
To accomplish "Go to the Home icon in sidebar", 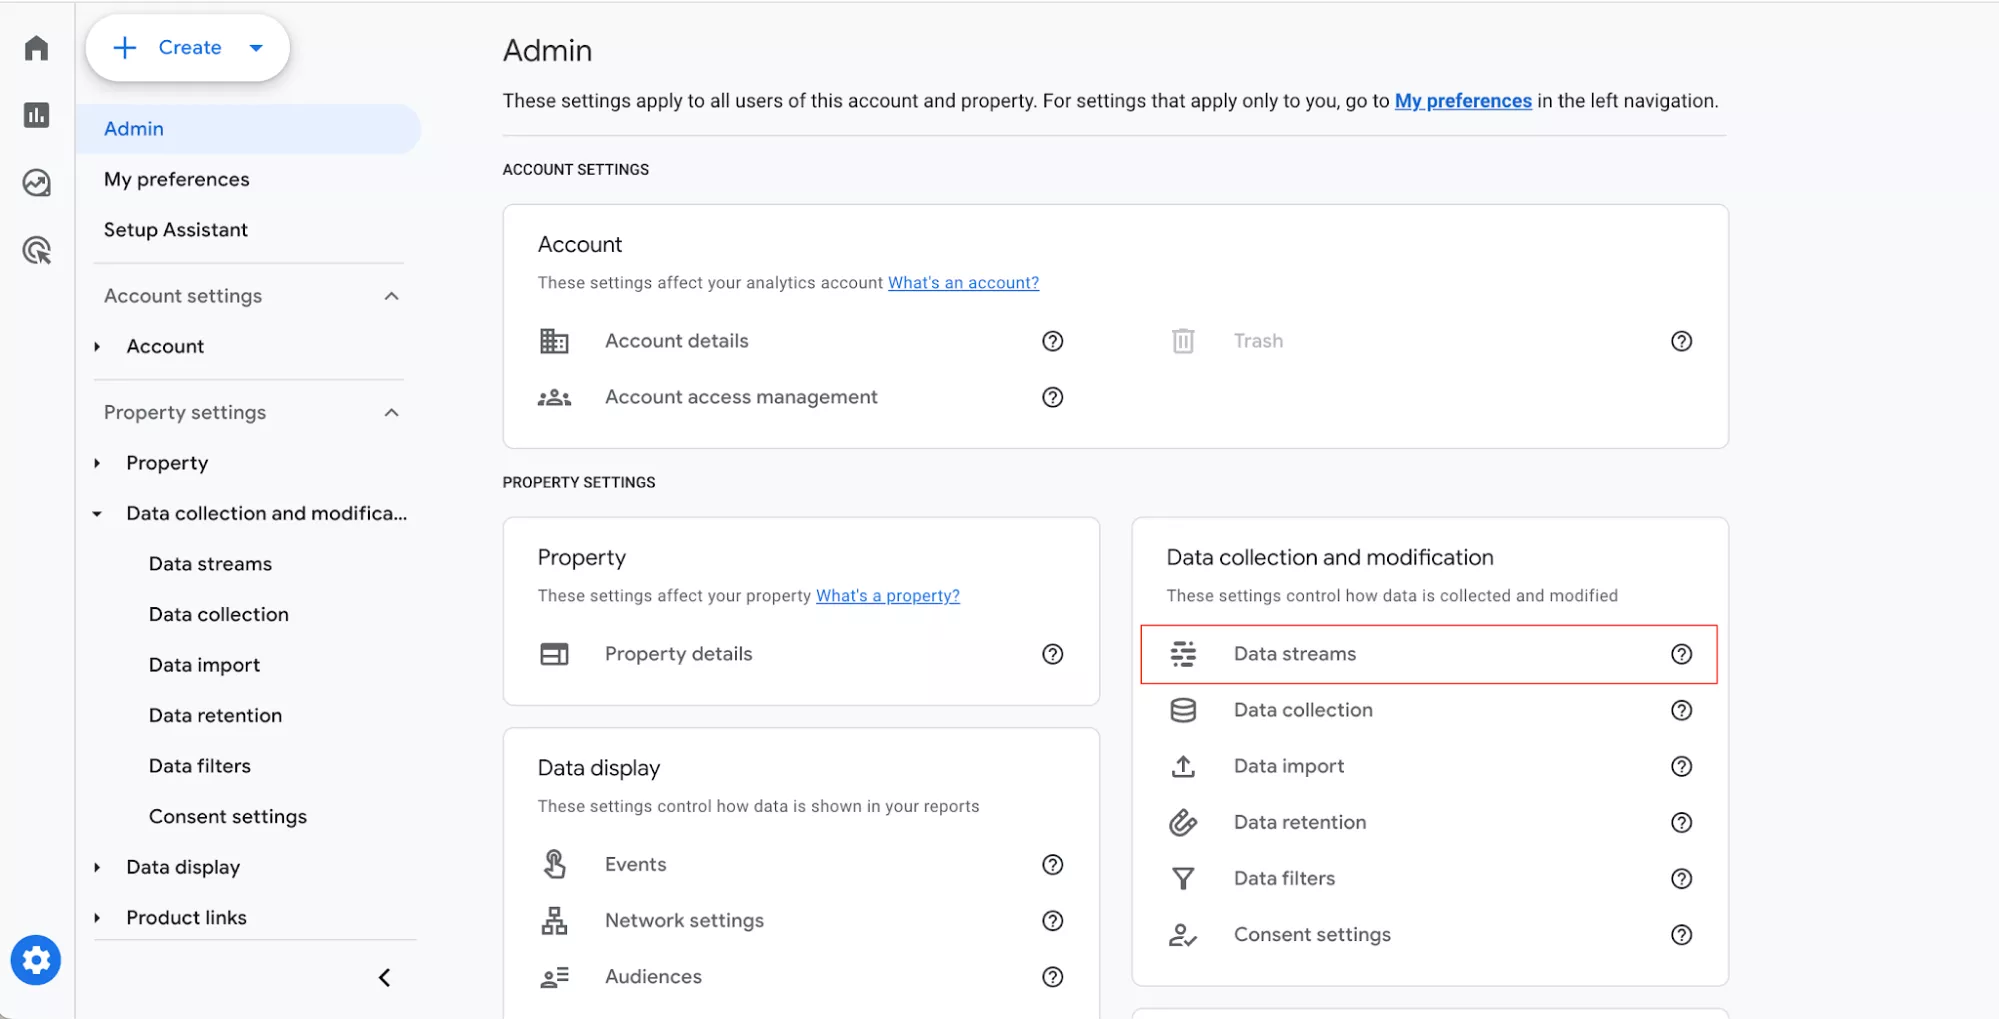I will pyautogui.click(x=36, y=48).
